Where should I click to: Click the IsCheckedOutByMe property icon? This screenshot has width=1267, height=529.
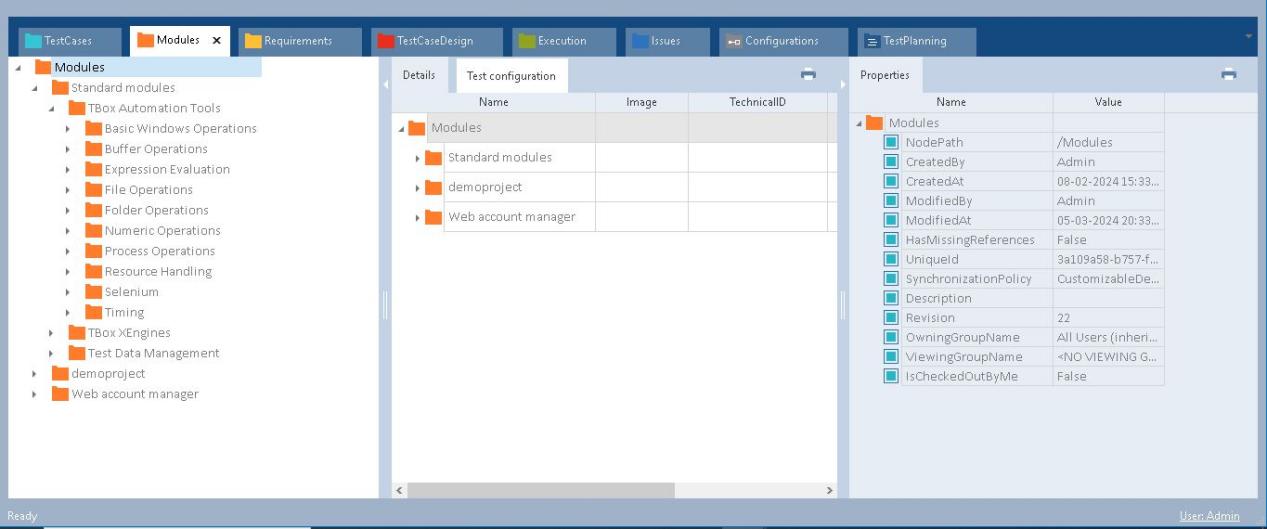(891, 376)
